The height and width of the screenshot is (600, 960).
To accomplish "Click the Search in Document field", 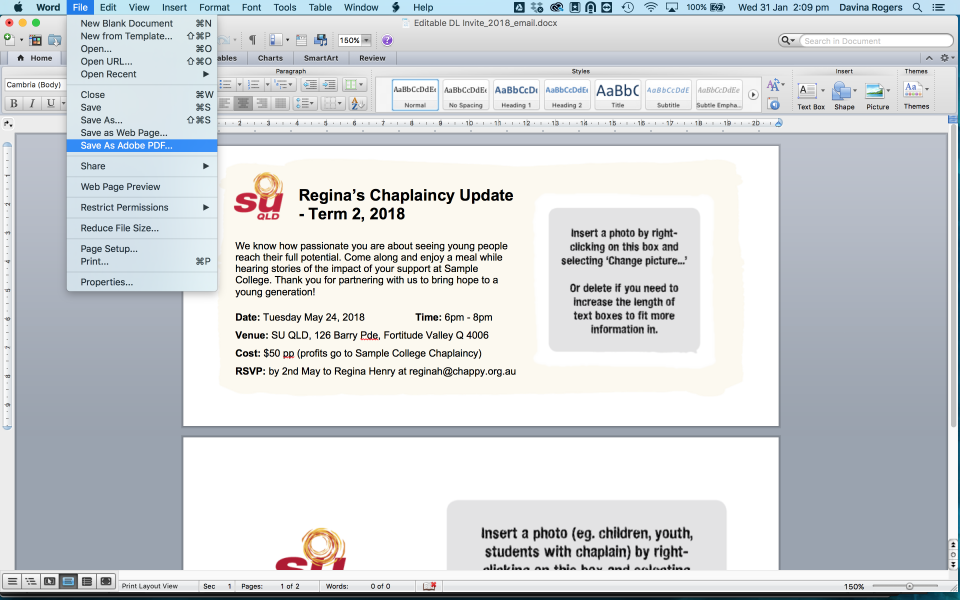I will [877, 41].
